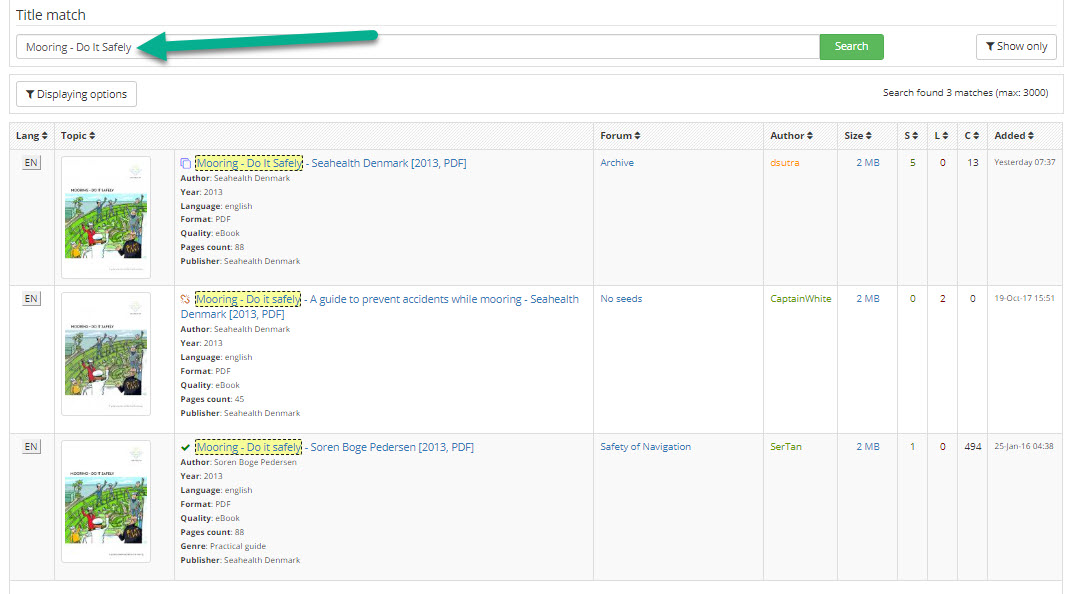Image resolution: width=1075 pixels, height=594 pixels.
Task: Click the EN language badge in first row
Action: [31, 163]
